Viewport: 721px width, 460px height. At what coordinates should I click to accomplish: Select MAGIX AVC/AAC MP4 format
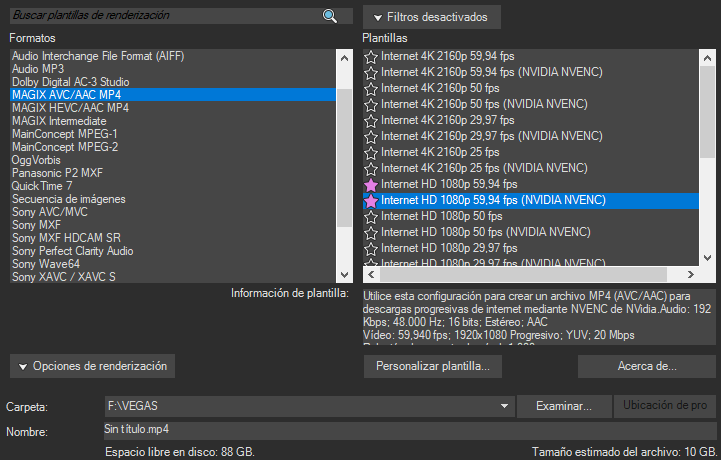[x=173, y=95]
